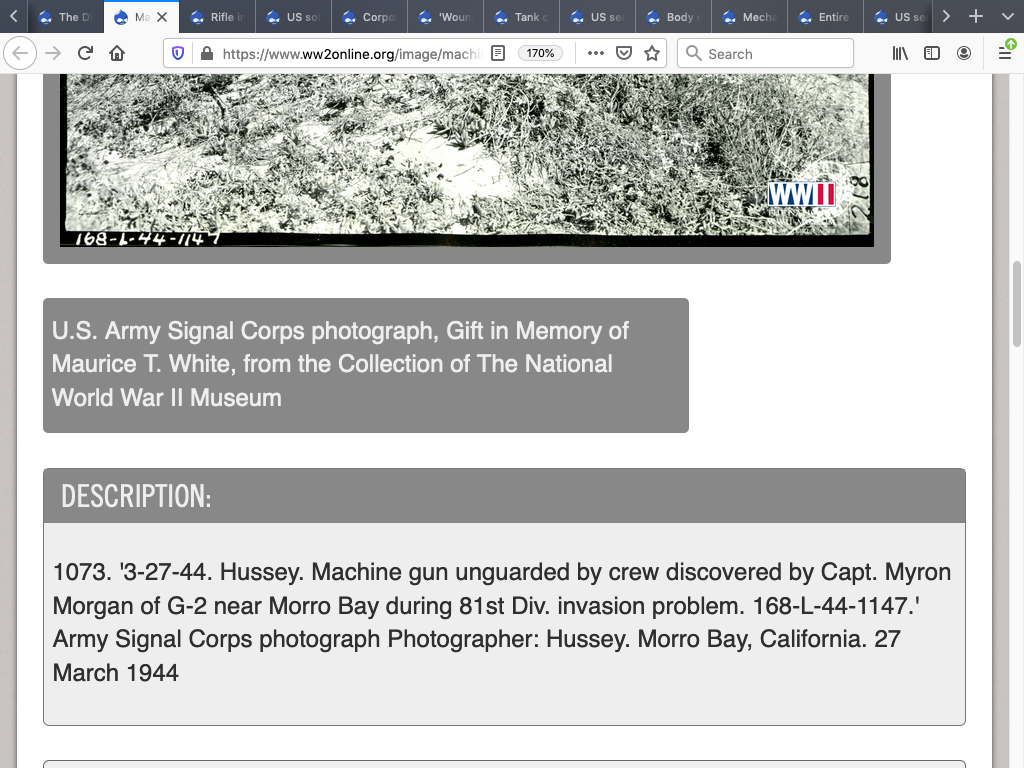Click the vertical page scrollbar thumb
Image resolution: width=1024 pixels, height=768 pixels.
tap(1016, 303)
